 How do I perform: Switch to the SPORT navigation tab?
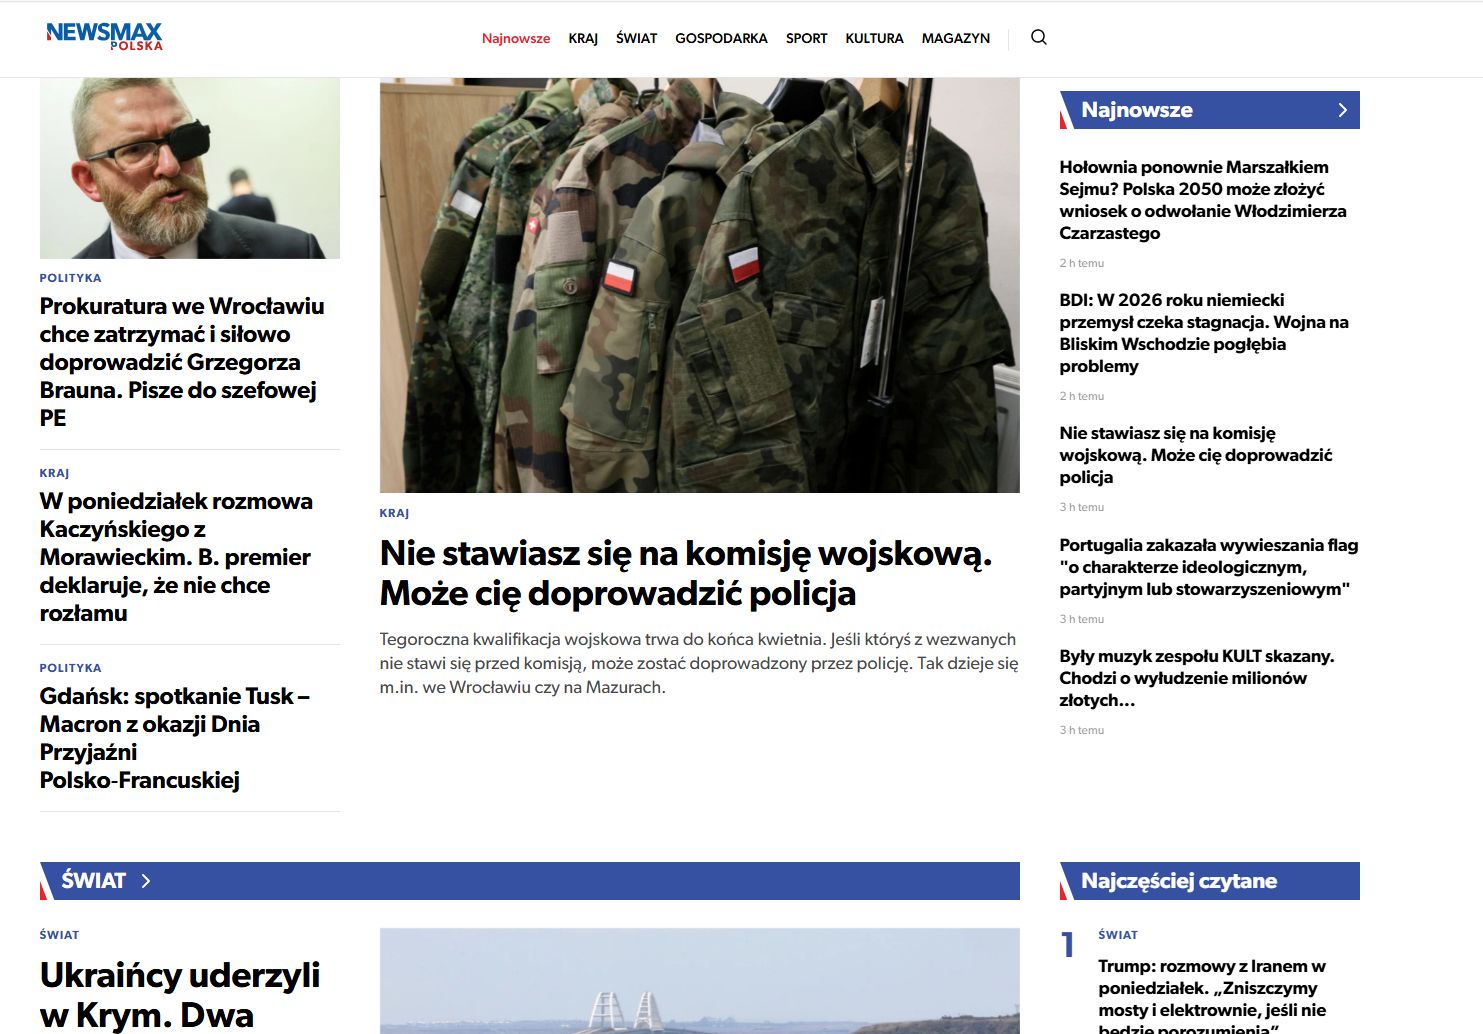tap(806, 38)
